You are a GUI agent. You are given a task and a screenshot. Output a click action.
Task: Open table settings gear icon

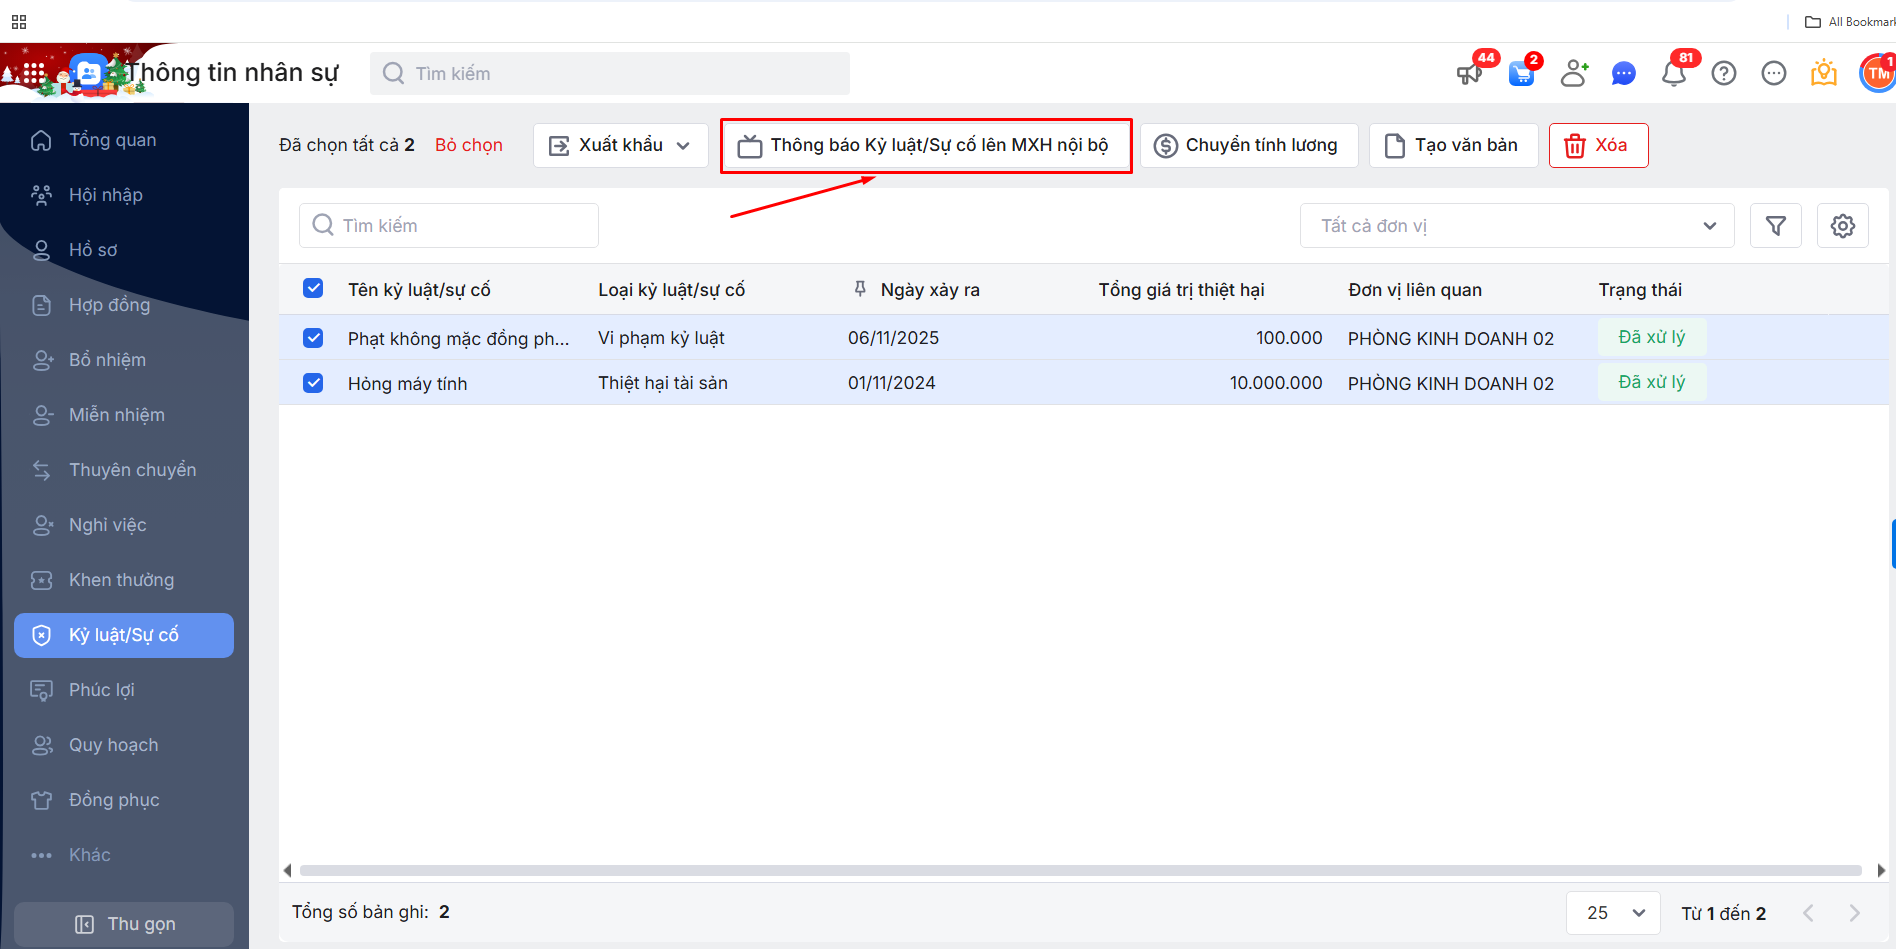(x=1842, y=226)
